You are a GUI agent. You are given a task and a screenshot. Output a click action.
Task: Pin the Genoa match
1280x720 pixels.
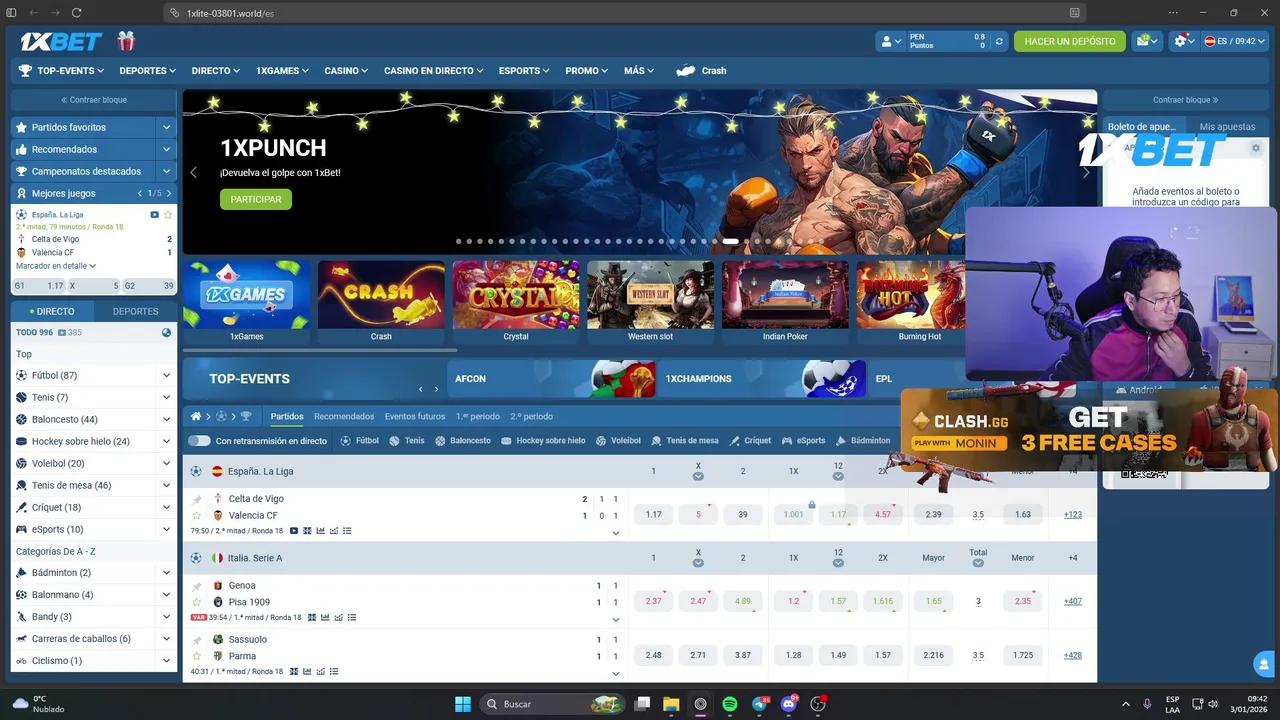tap(197, 586)
